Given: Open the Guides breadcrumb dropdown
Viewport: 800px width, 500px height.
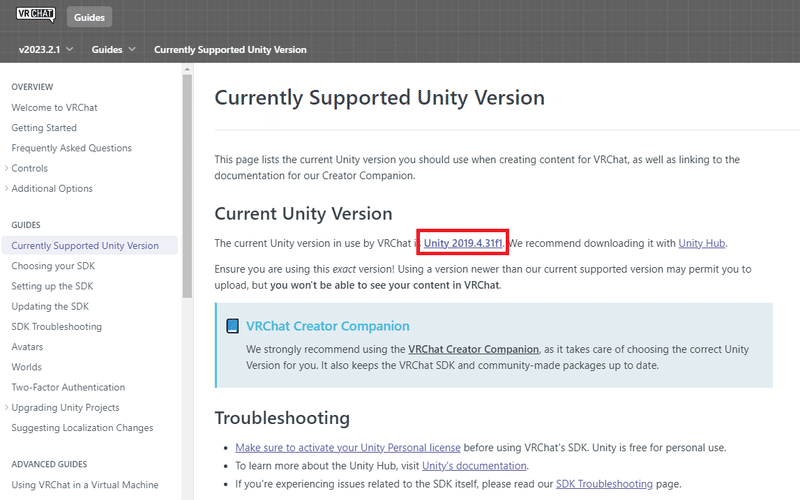Looking at the screenshot, I should [x=113, y=49].
